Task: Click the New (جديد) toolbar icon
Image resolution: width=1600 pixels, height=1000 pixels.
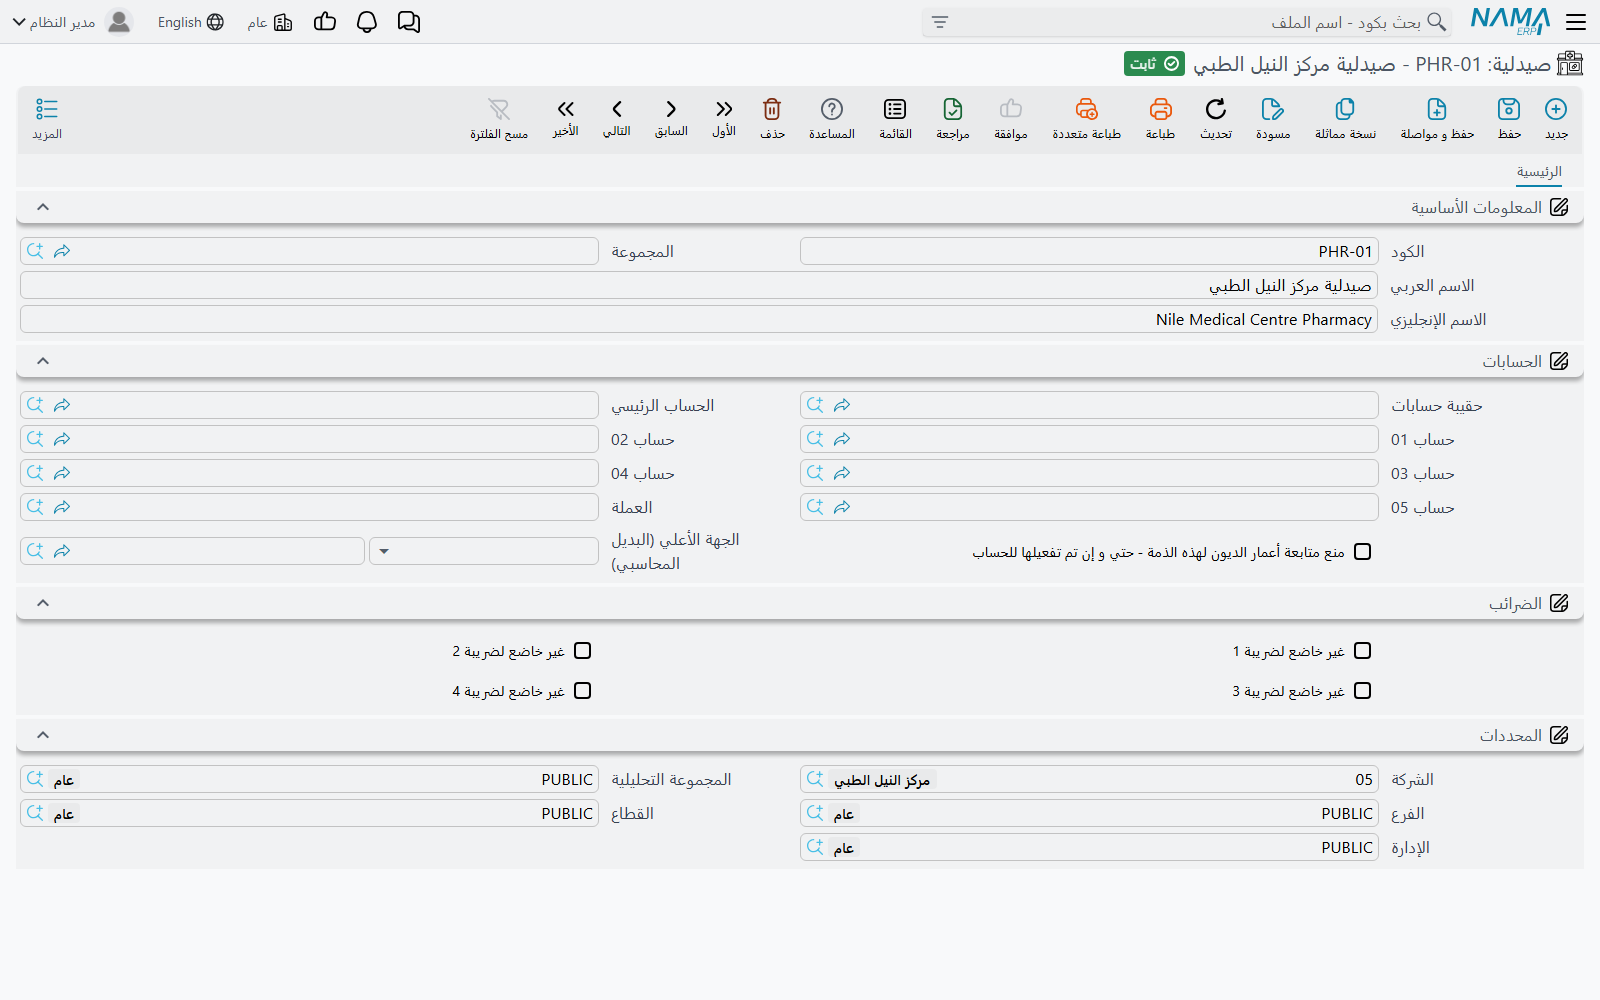Action: click(x=1556, y=109)
